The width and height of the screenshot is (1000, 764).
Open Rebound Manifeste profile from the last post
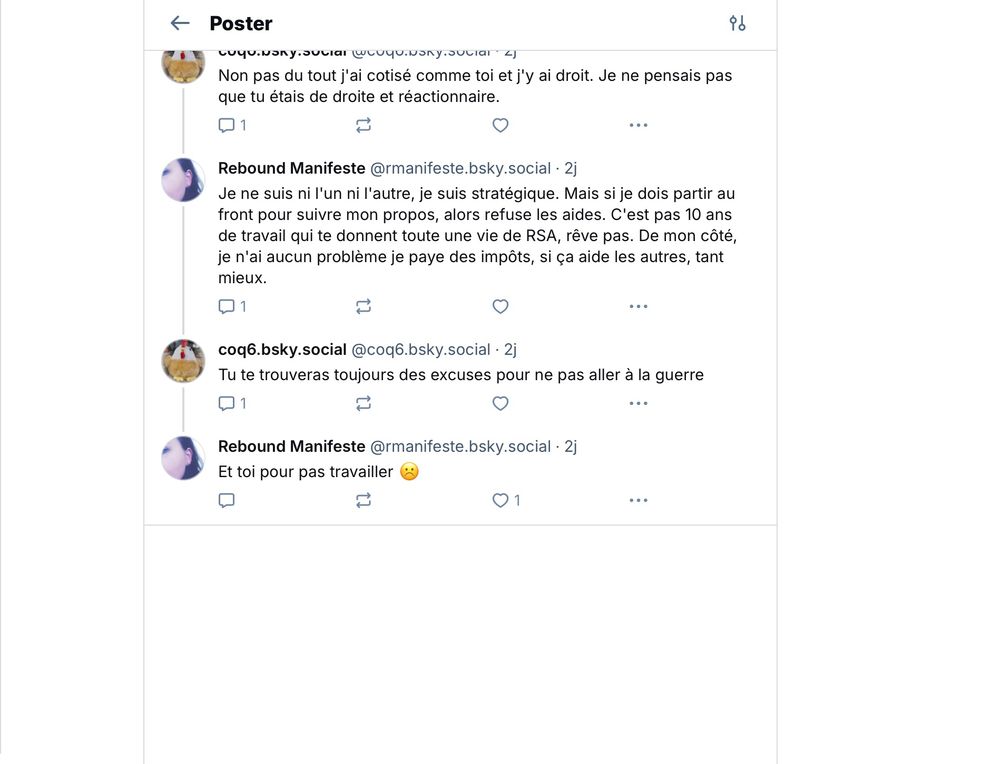point(291,446)
